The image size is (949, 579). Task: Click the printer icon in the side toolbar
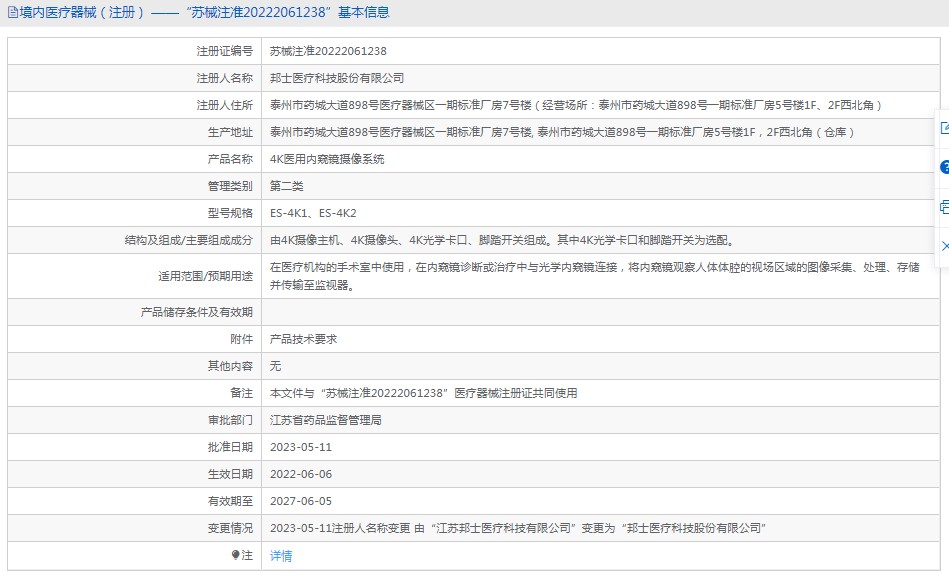[945, 207]
